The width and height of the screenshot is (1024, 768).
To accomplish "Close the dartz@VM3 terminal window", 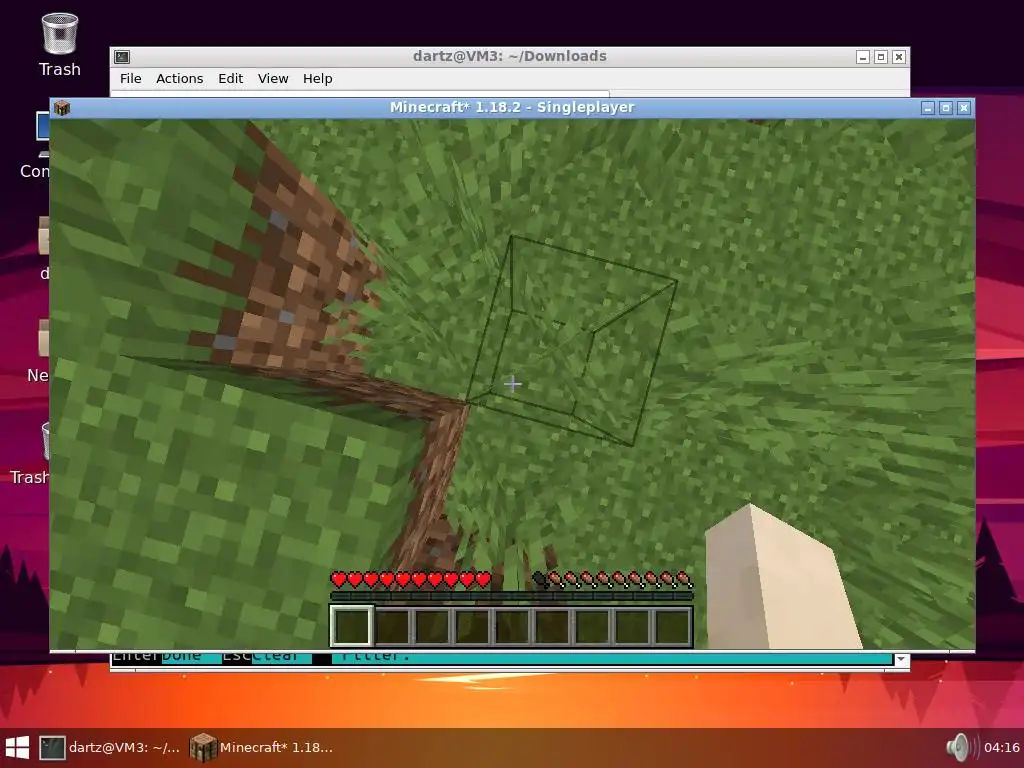I will coord(899,57).
